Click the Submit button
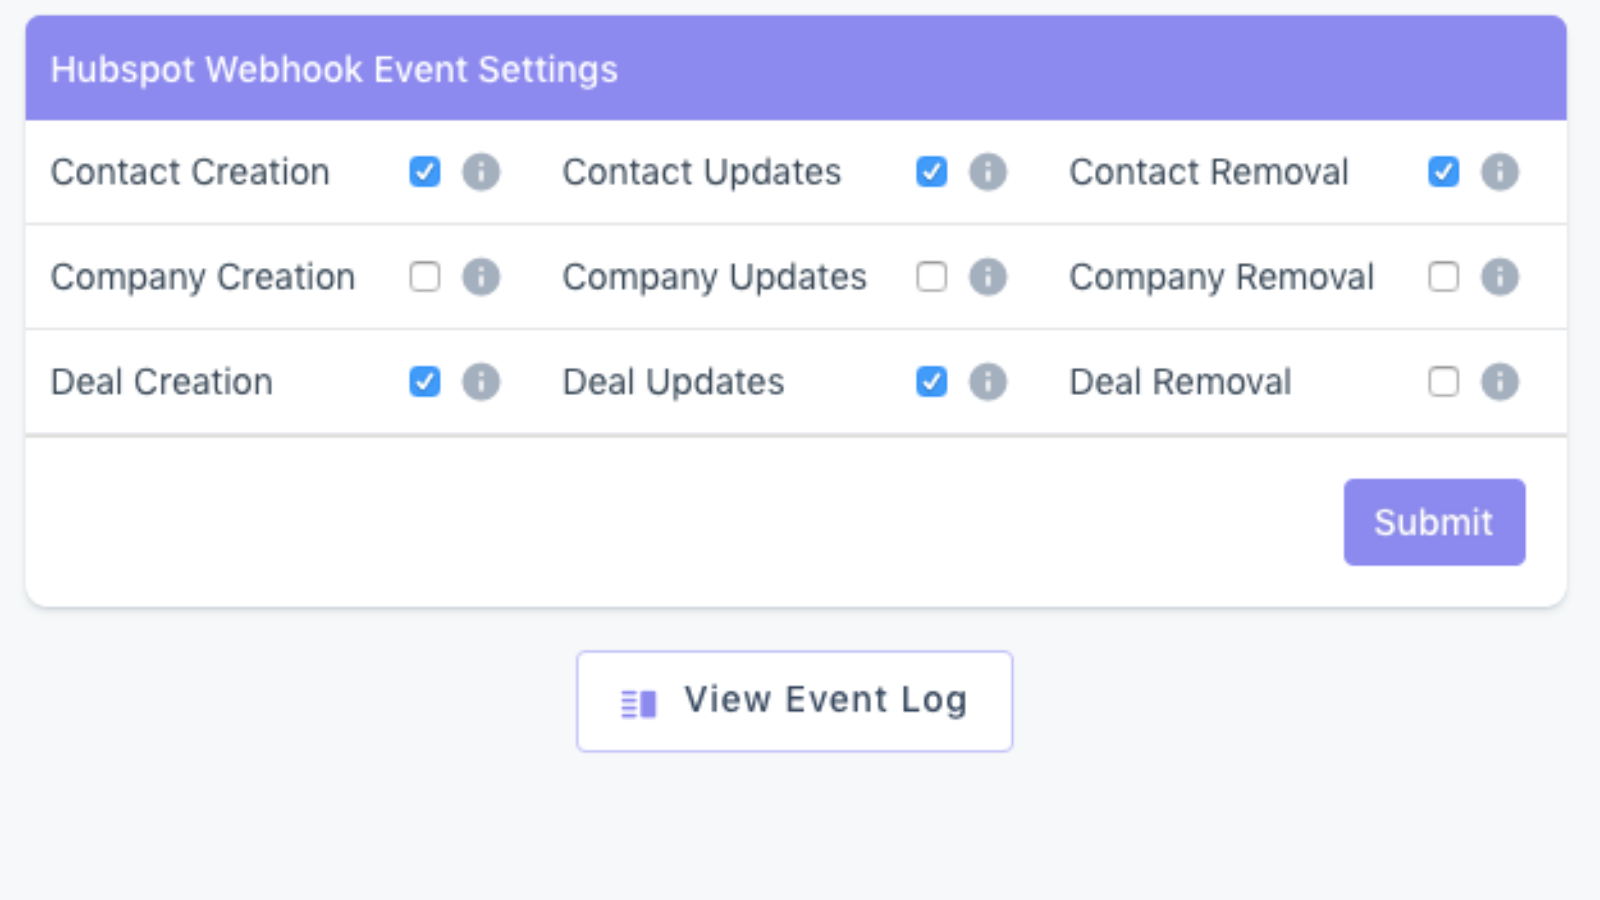This screenshot has width=1600, height=900. [x=1434, y=521]
